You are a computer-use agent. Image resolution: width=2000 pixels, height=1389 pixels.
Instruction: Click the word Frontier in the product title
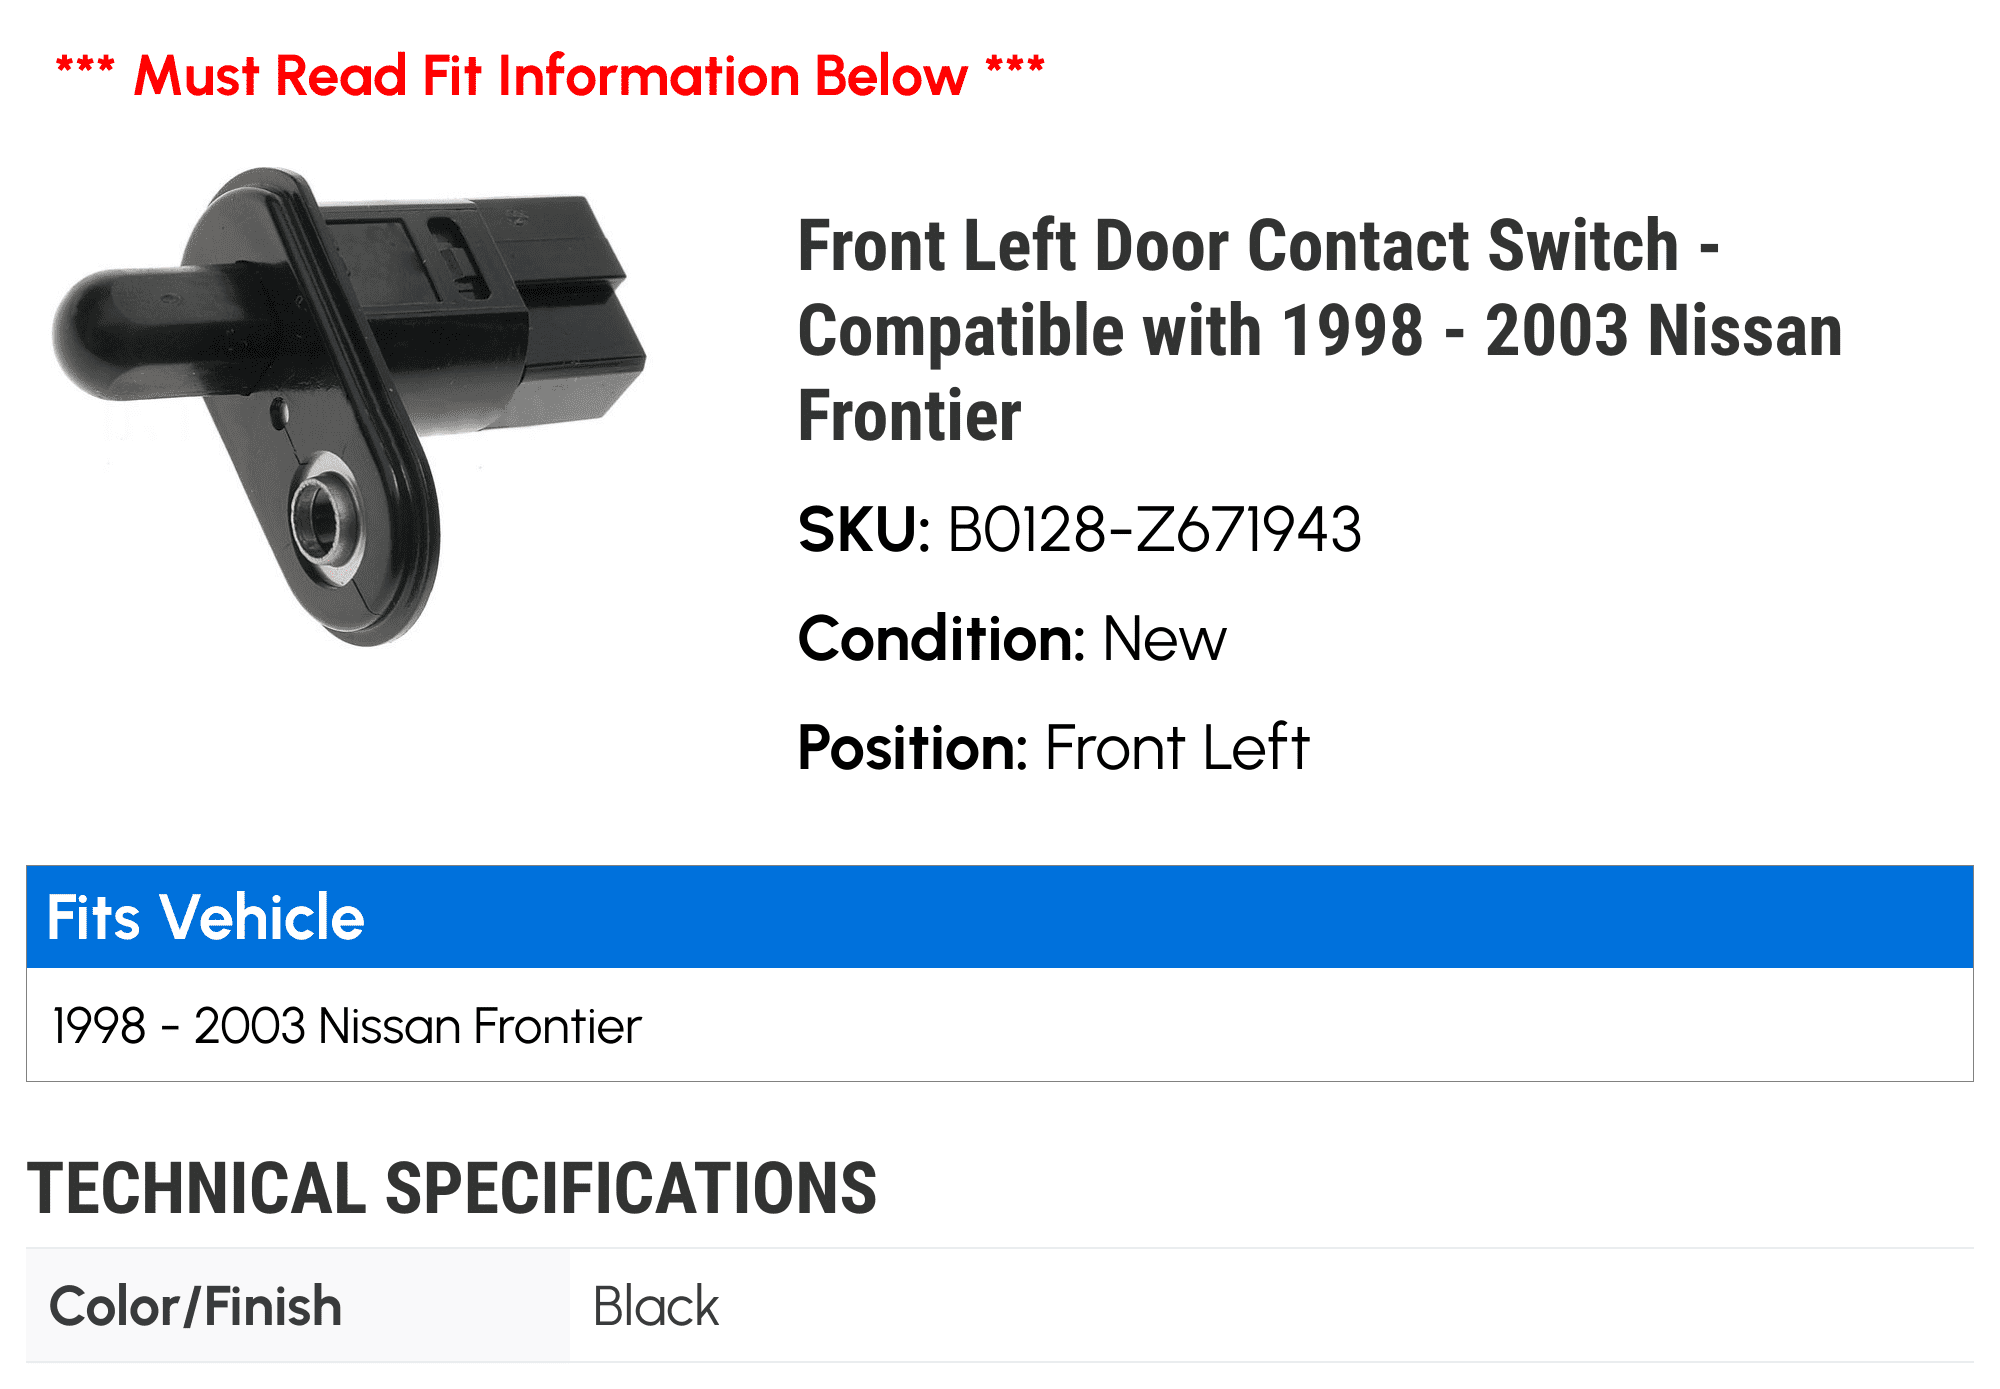pos(909,416)
